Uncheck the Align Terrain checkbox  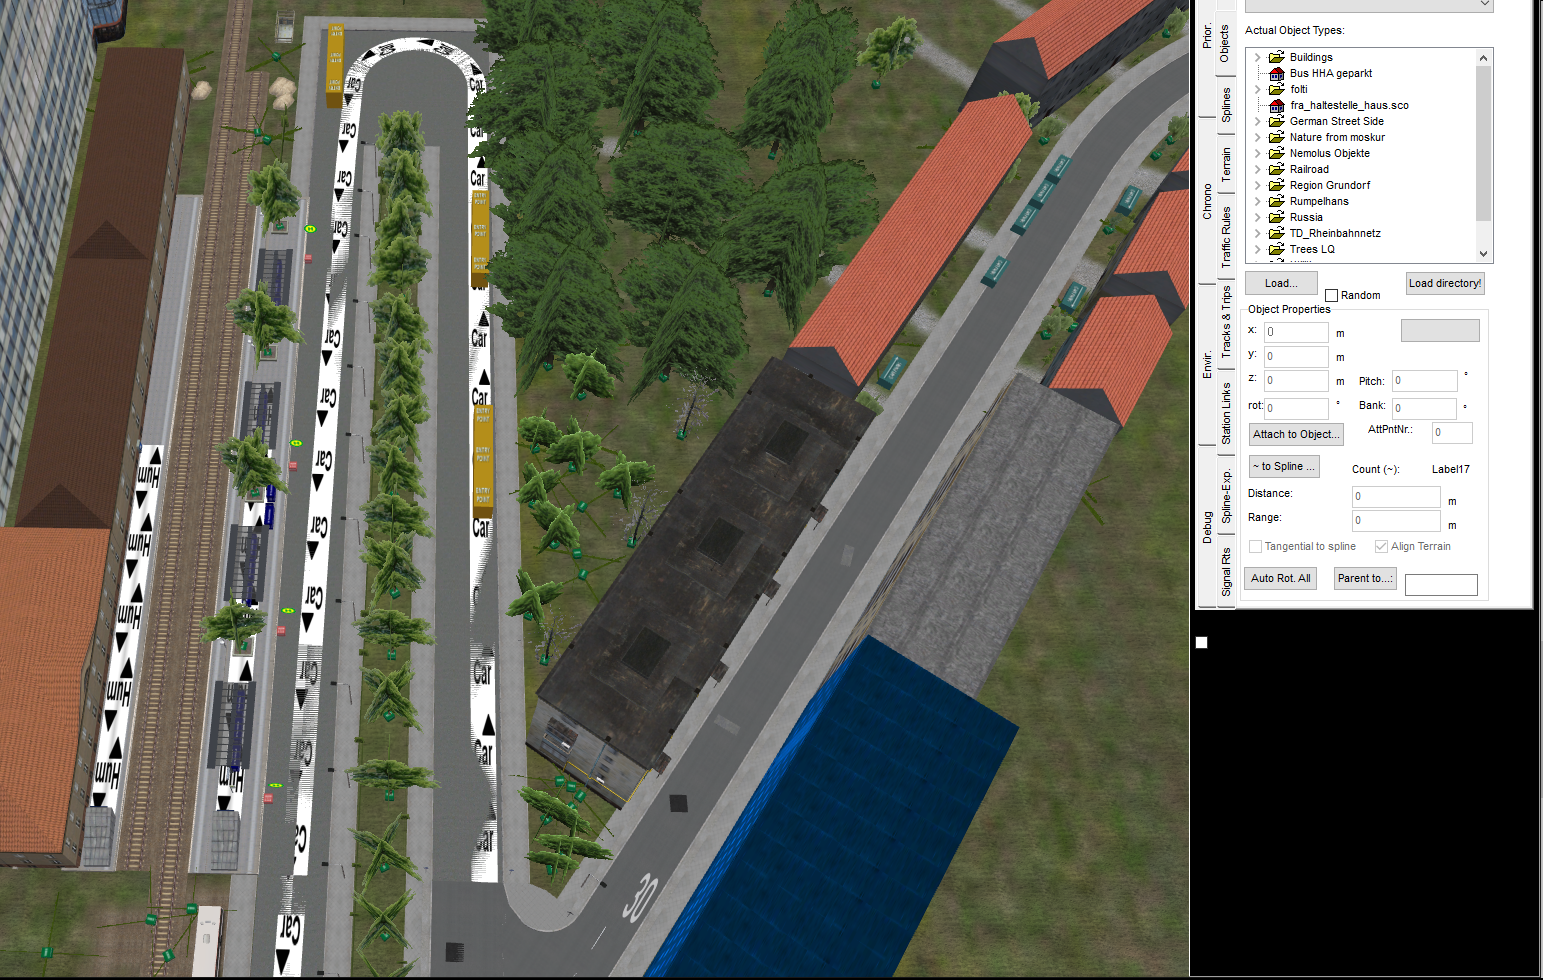[x=1381, y=547]
